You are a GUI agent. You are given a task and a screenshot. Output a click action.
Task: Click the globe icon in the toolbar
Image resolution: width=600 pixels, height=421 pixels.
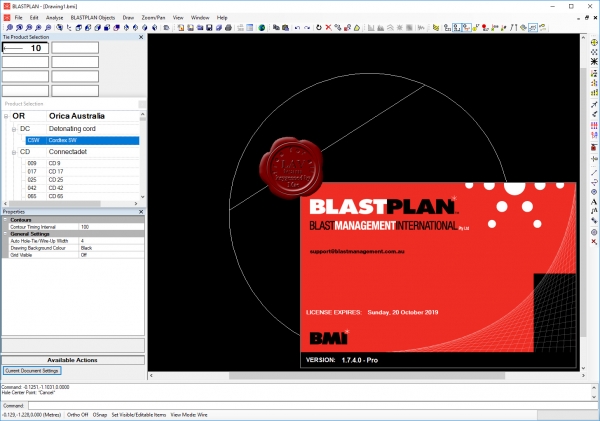click(x=262, y=28)
